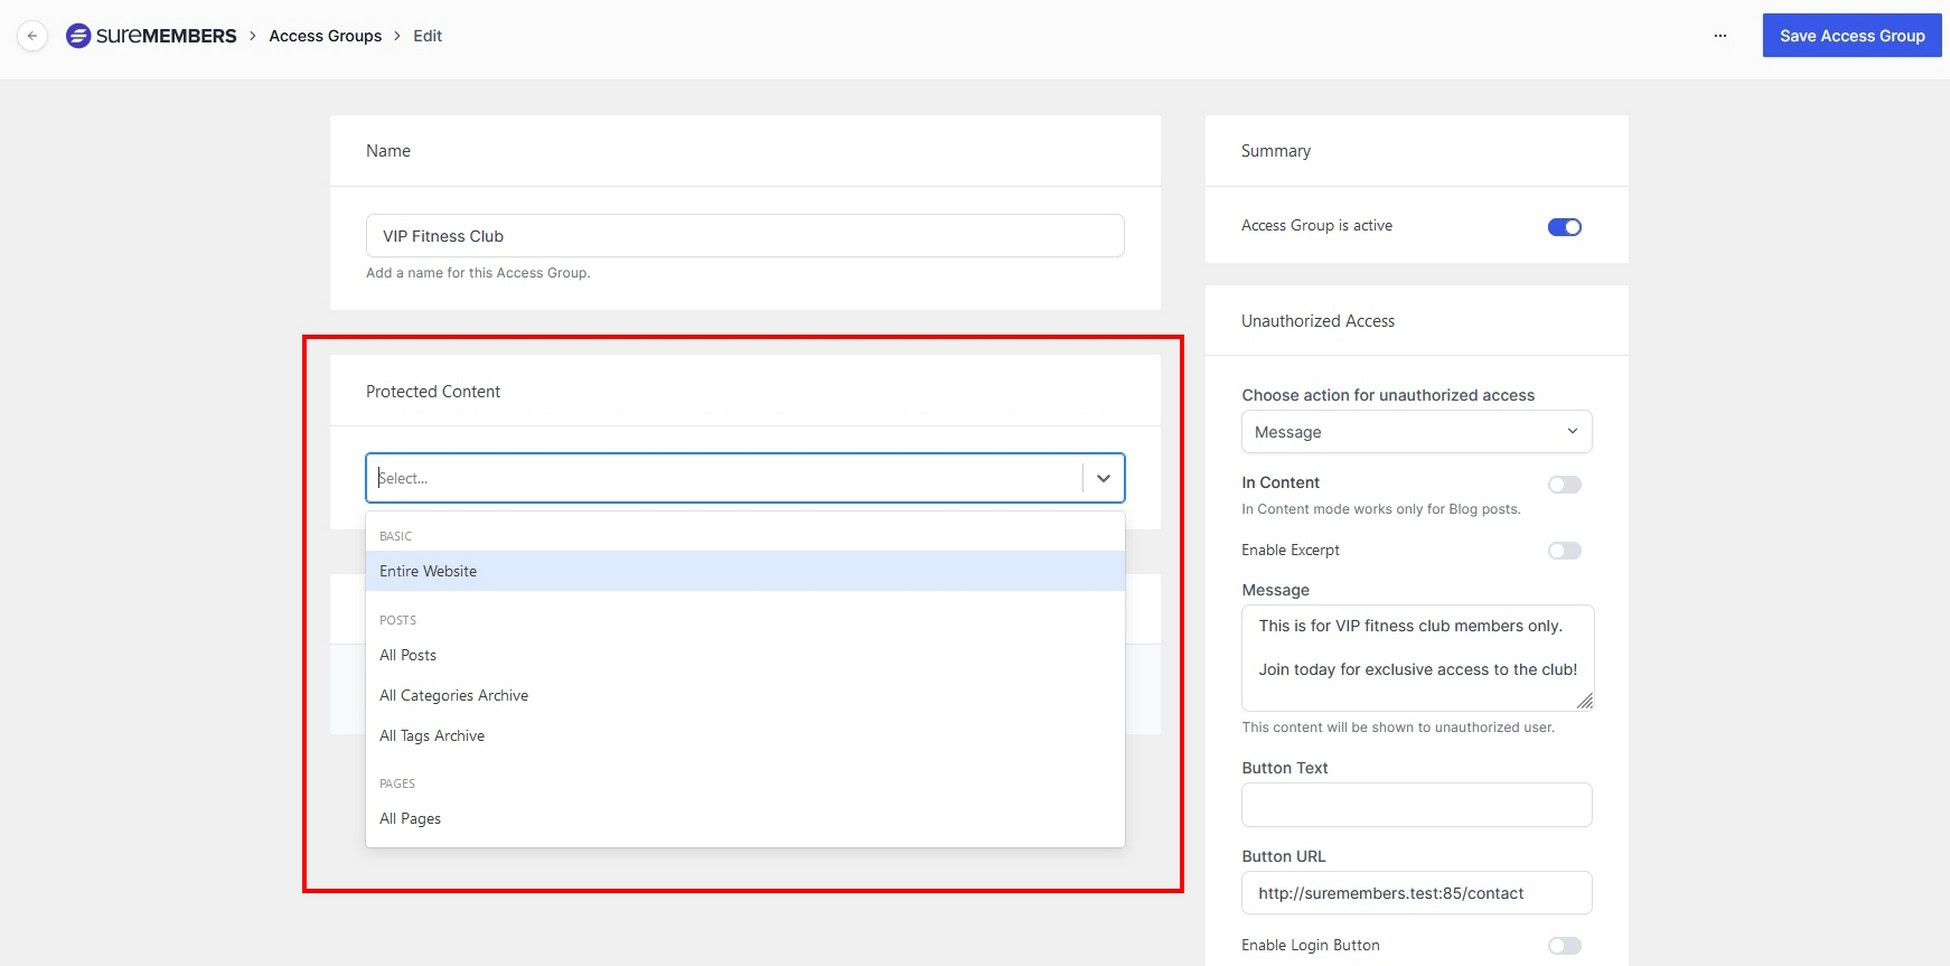Screen dimensions: 1950x966
Task: Click the POSTS group heading
Action: tap(397, 620)
